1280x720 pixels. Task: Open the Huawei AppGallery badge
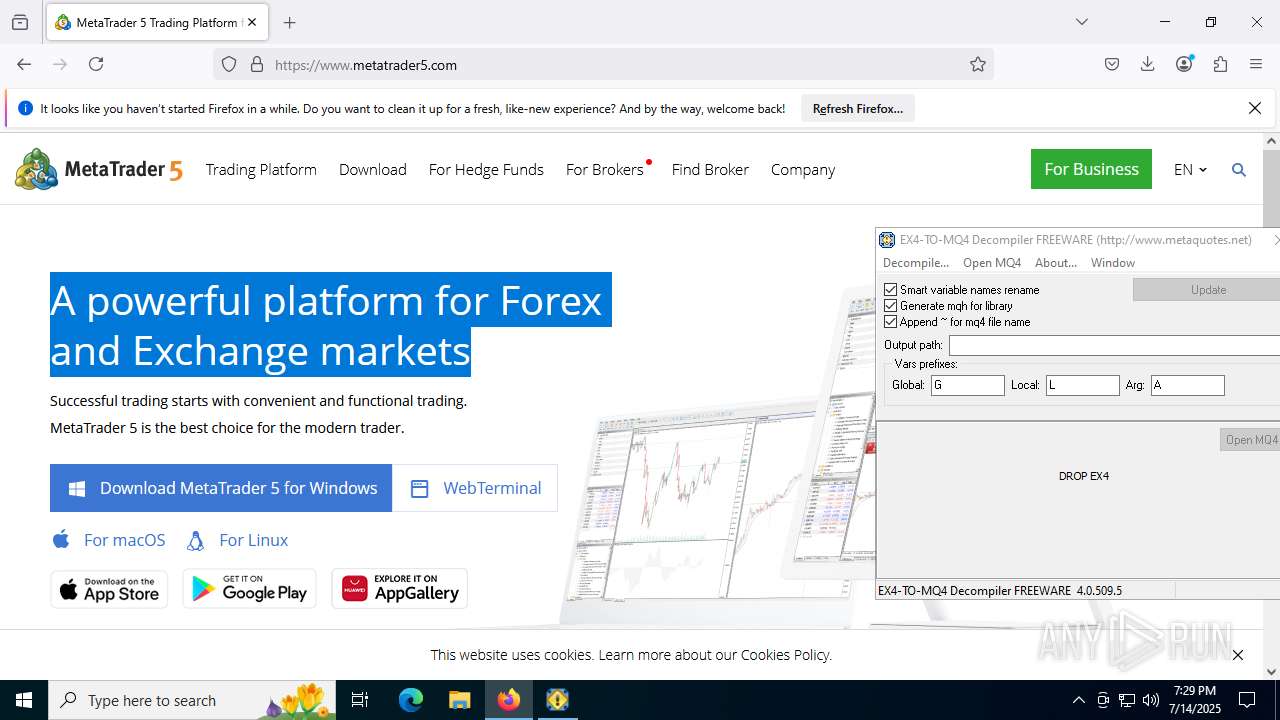[x=400, y=589]
